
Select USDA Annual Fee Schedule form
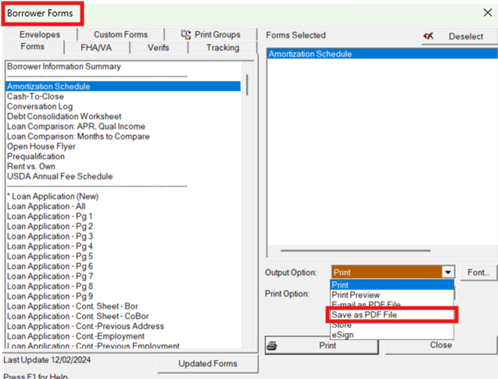coord(123,176)
